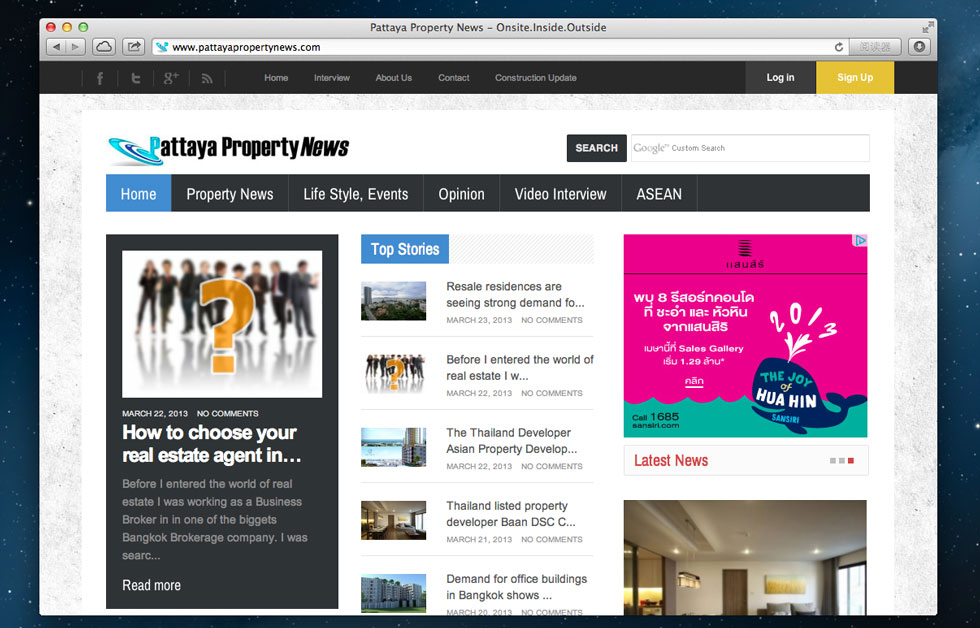
Task: Select the blue Home tab in the main menu
Action: pyautogui.click(x=138, y=194)
